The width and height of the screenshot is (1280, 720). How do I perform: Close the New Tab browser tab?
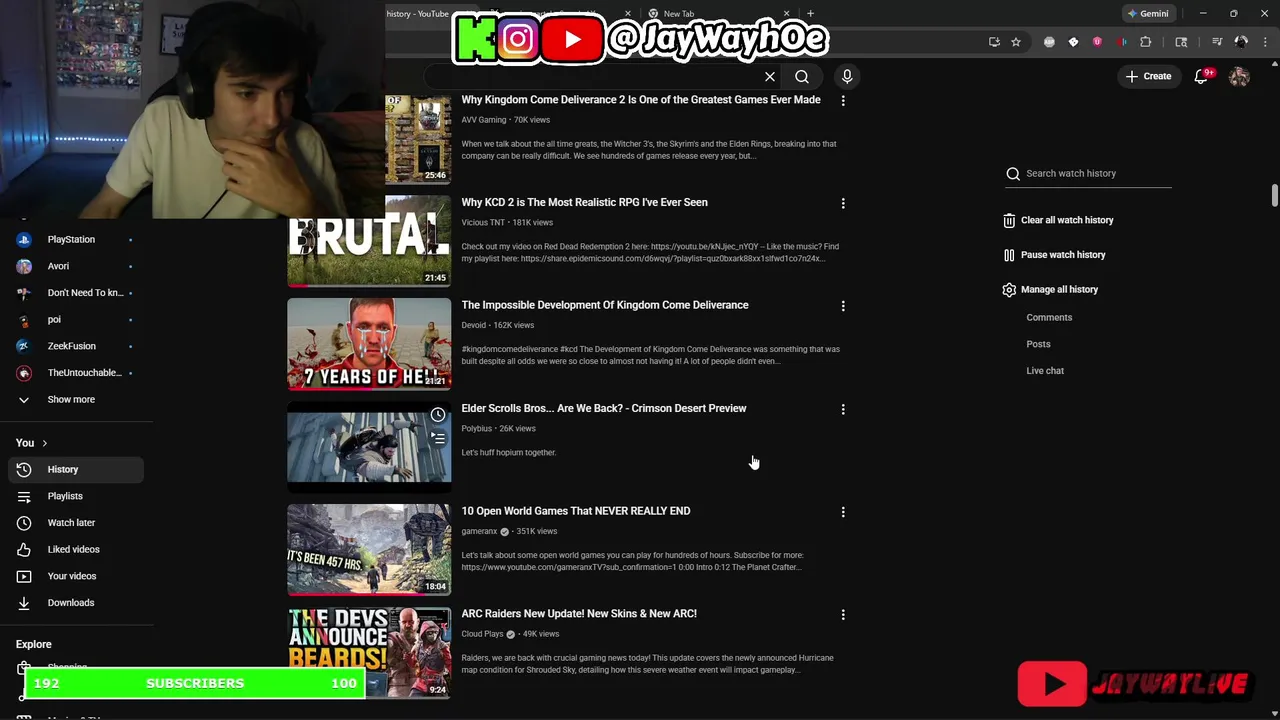[x=787, y=14]
